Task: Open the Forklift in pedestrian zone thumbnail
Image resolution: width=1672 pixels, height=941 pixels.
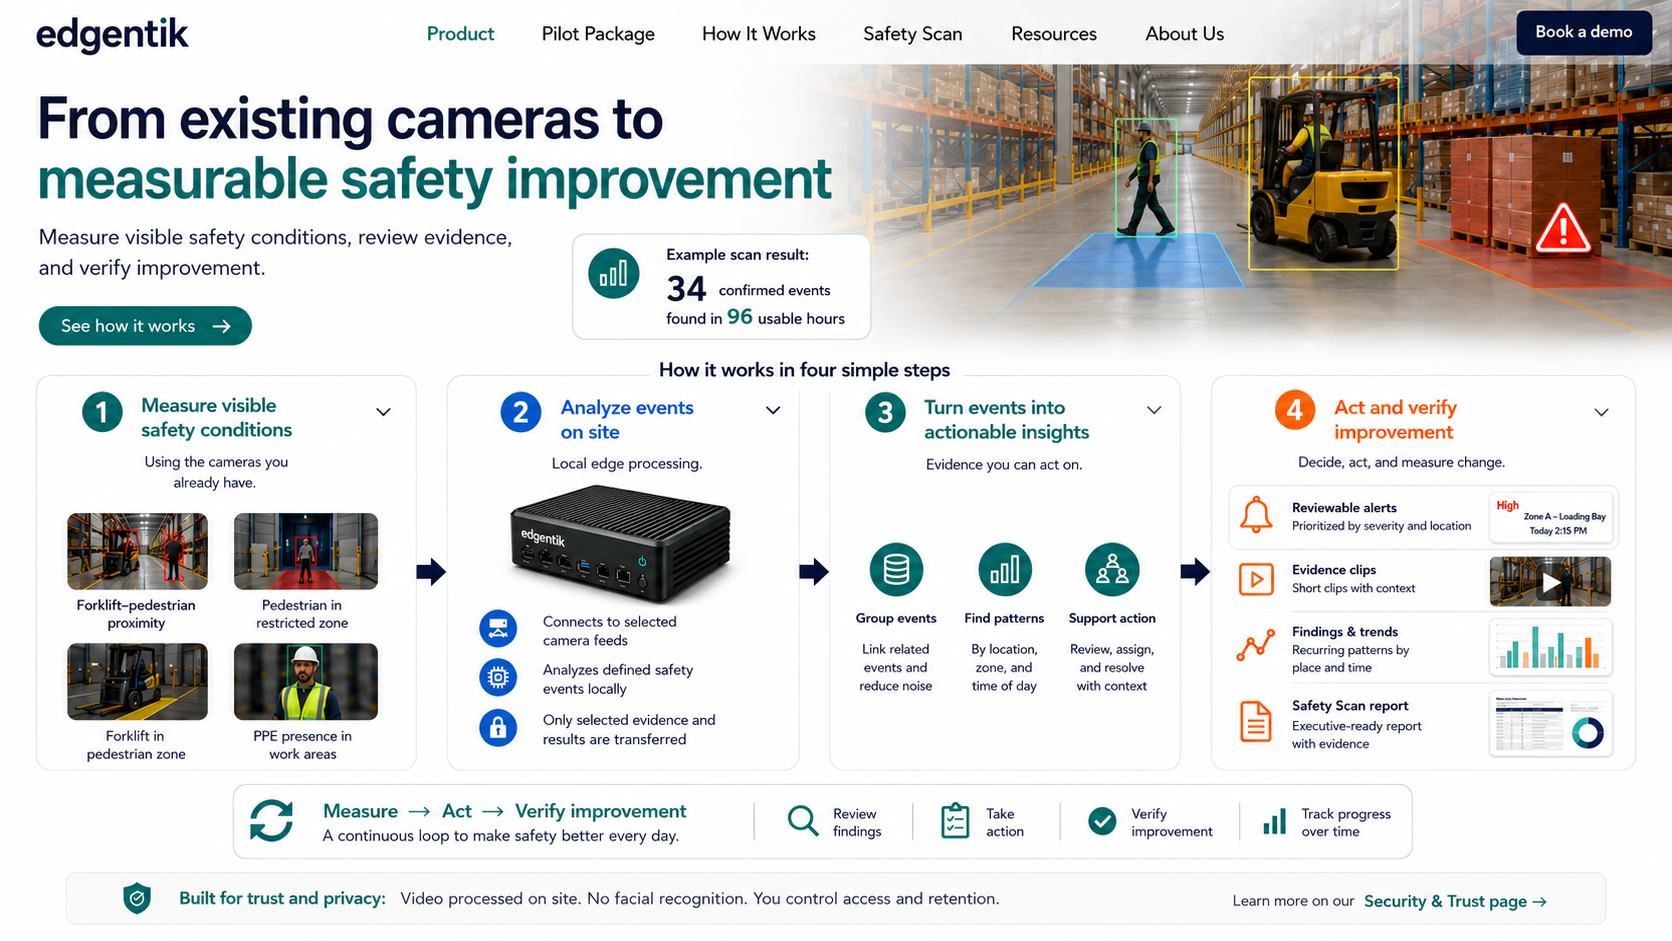Action: [138, 682]
